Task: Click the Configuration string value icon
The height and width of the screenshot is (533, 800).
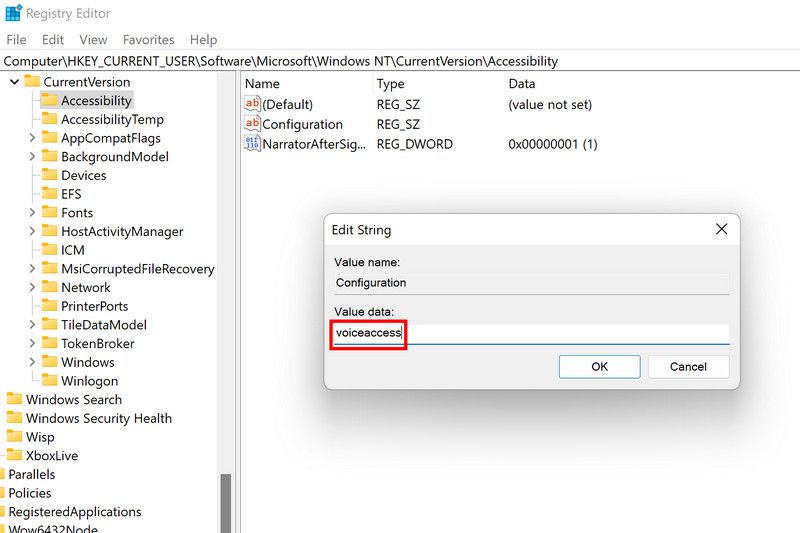Action: (253, 123)
